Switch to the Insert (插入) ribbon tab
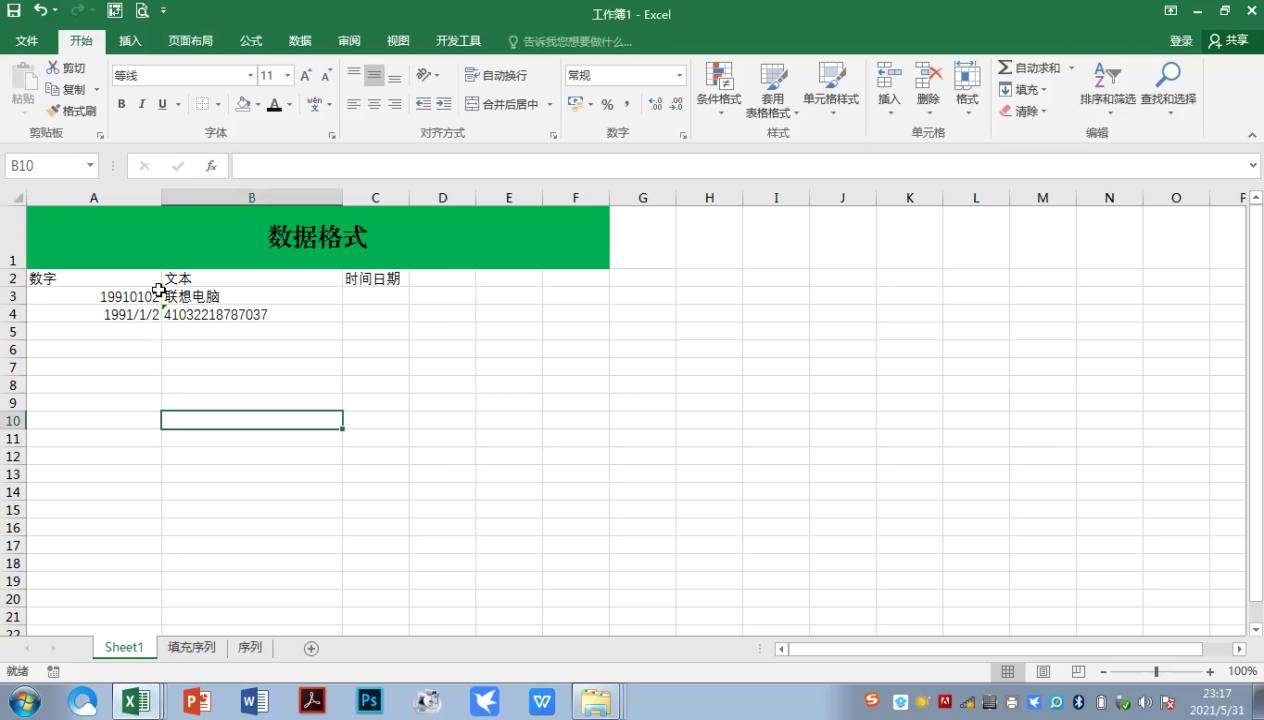1264x720 pixels. pos(130,41)
